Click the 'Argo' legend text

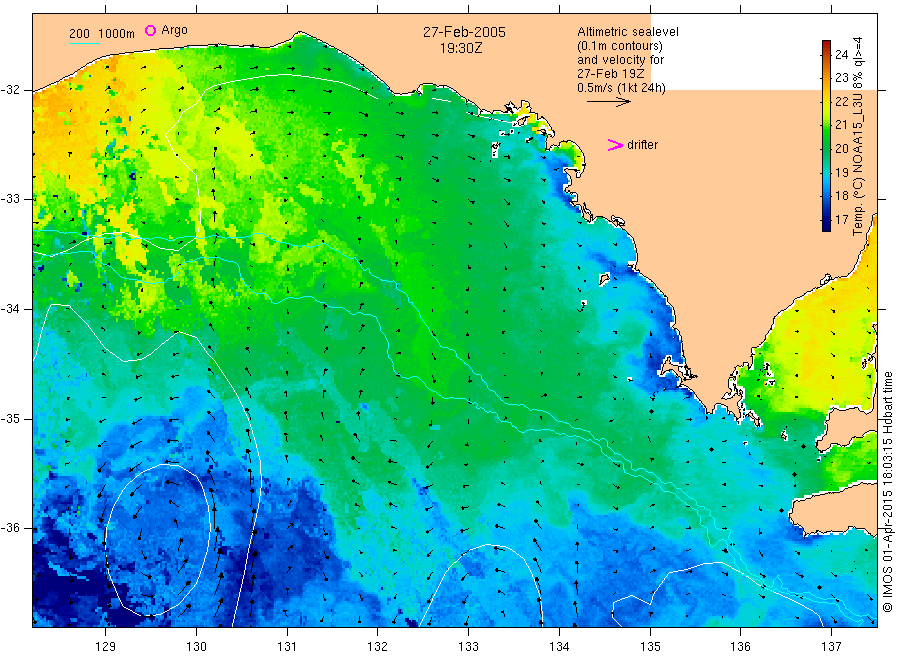(174, 30)
